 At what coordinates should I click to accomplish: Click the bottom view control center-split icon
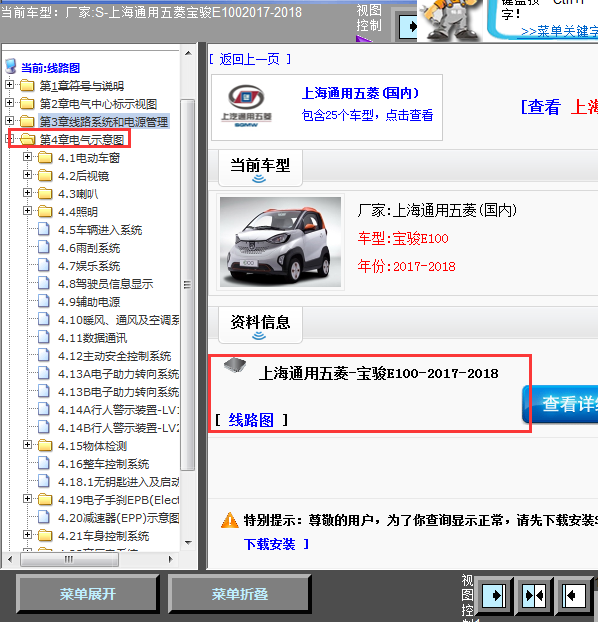point(534,595)
